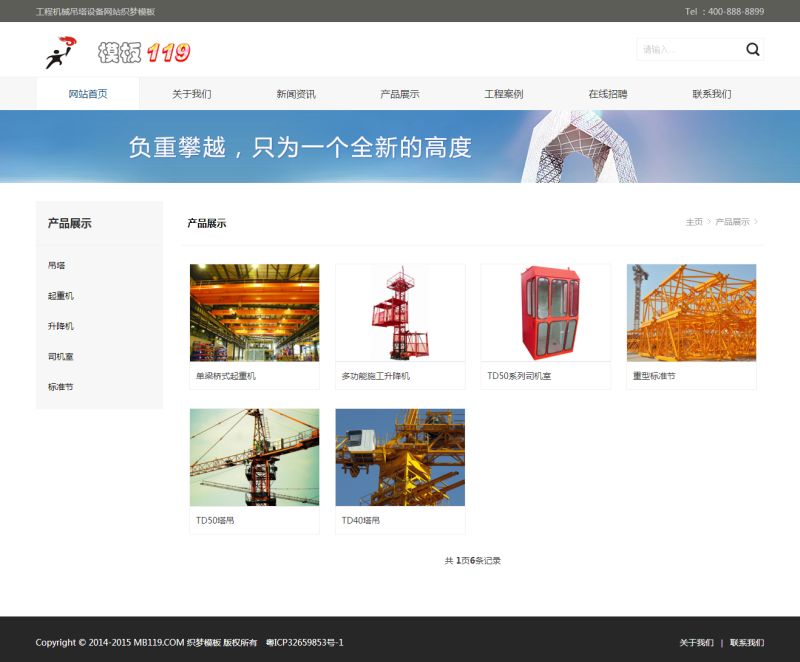This screenshot has height=662, width=800.
Task: Open the 产品展示 navigation tab
Action: click(x=400, y=94)
